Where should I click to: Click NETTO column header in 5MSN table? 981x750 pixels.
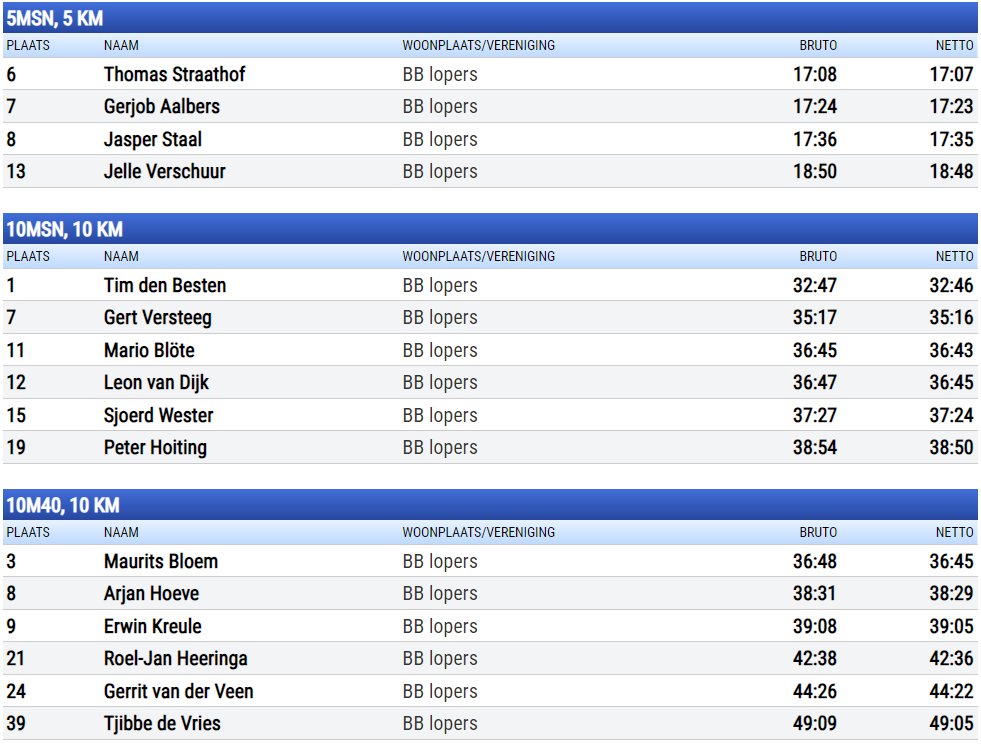pyautogui.click(x=953, y=45)
